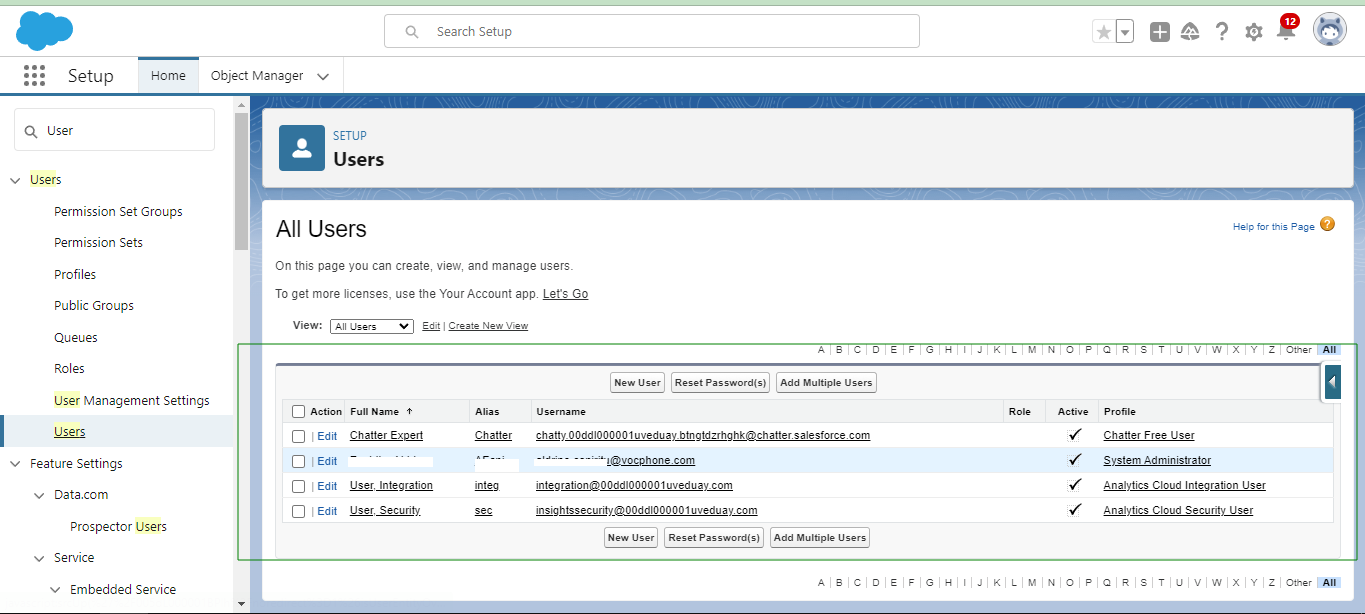Click the top New User button

click(x=637, y=383)
